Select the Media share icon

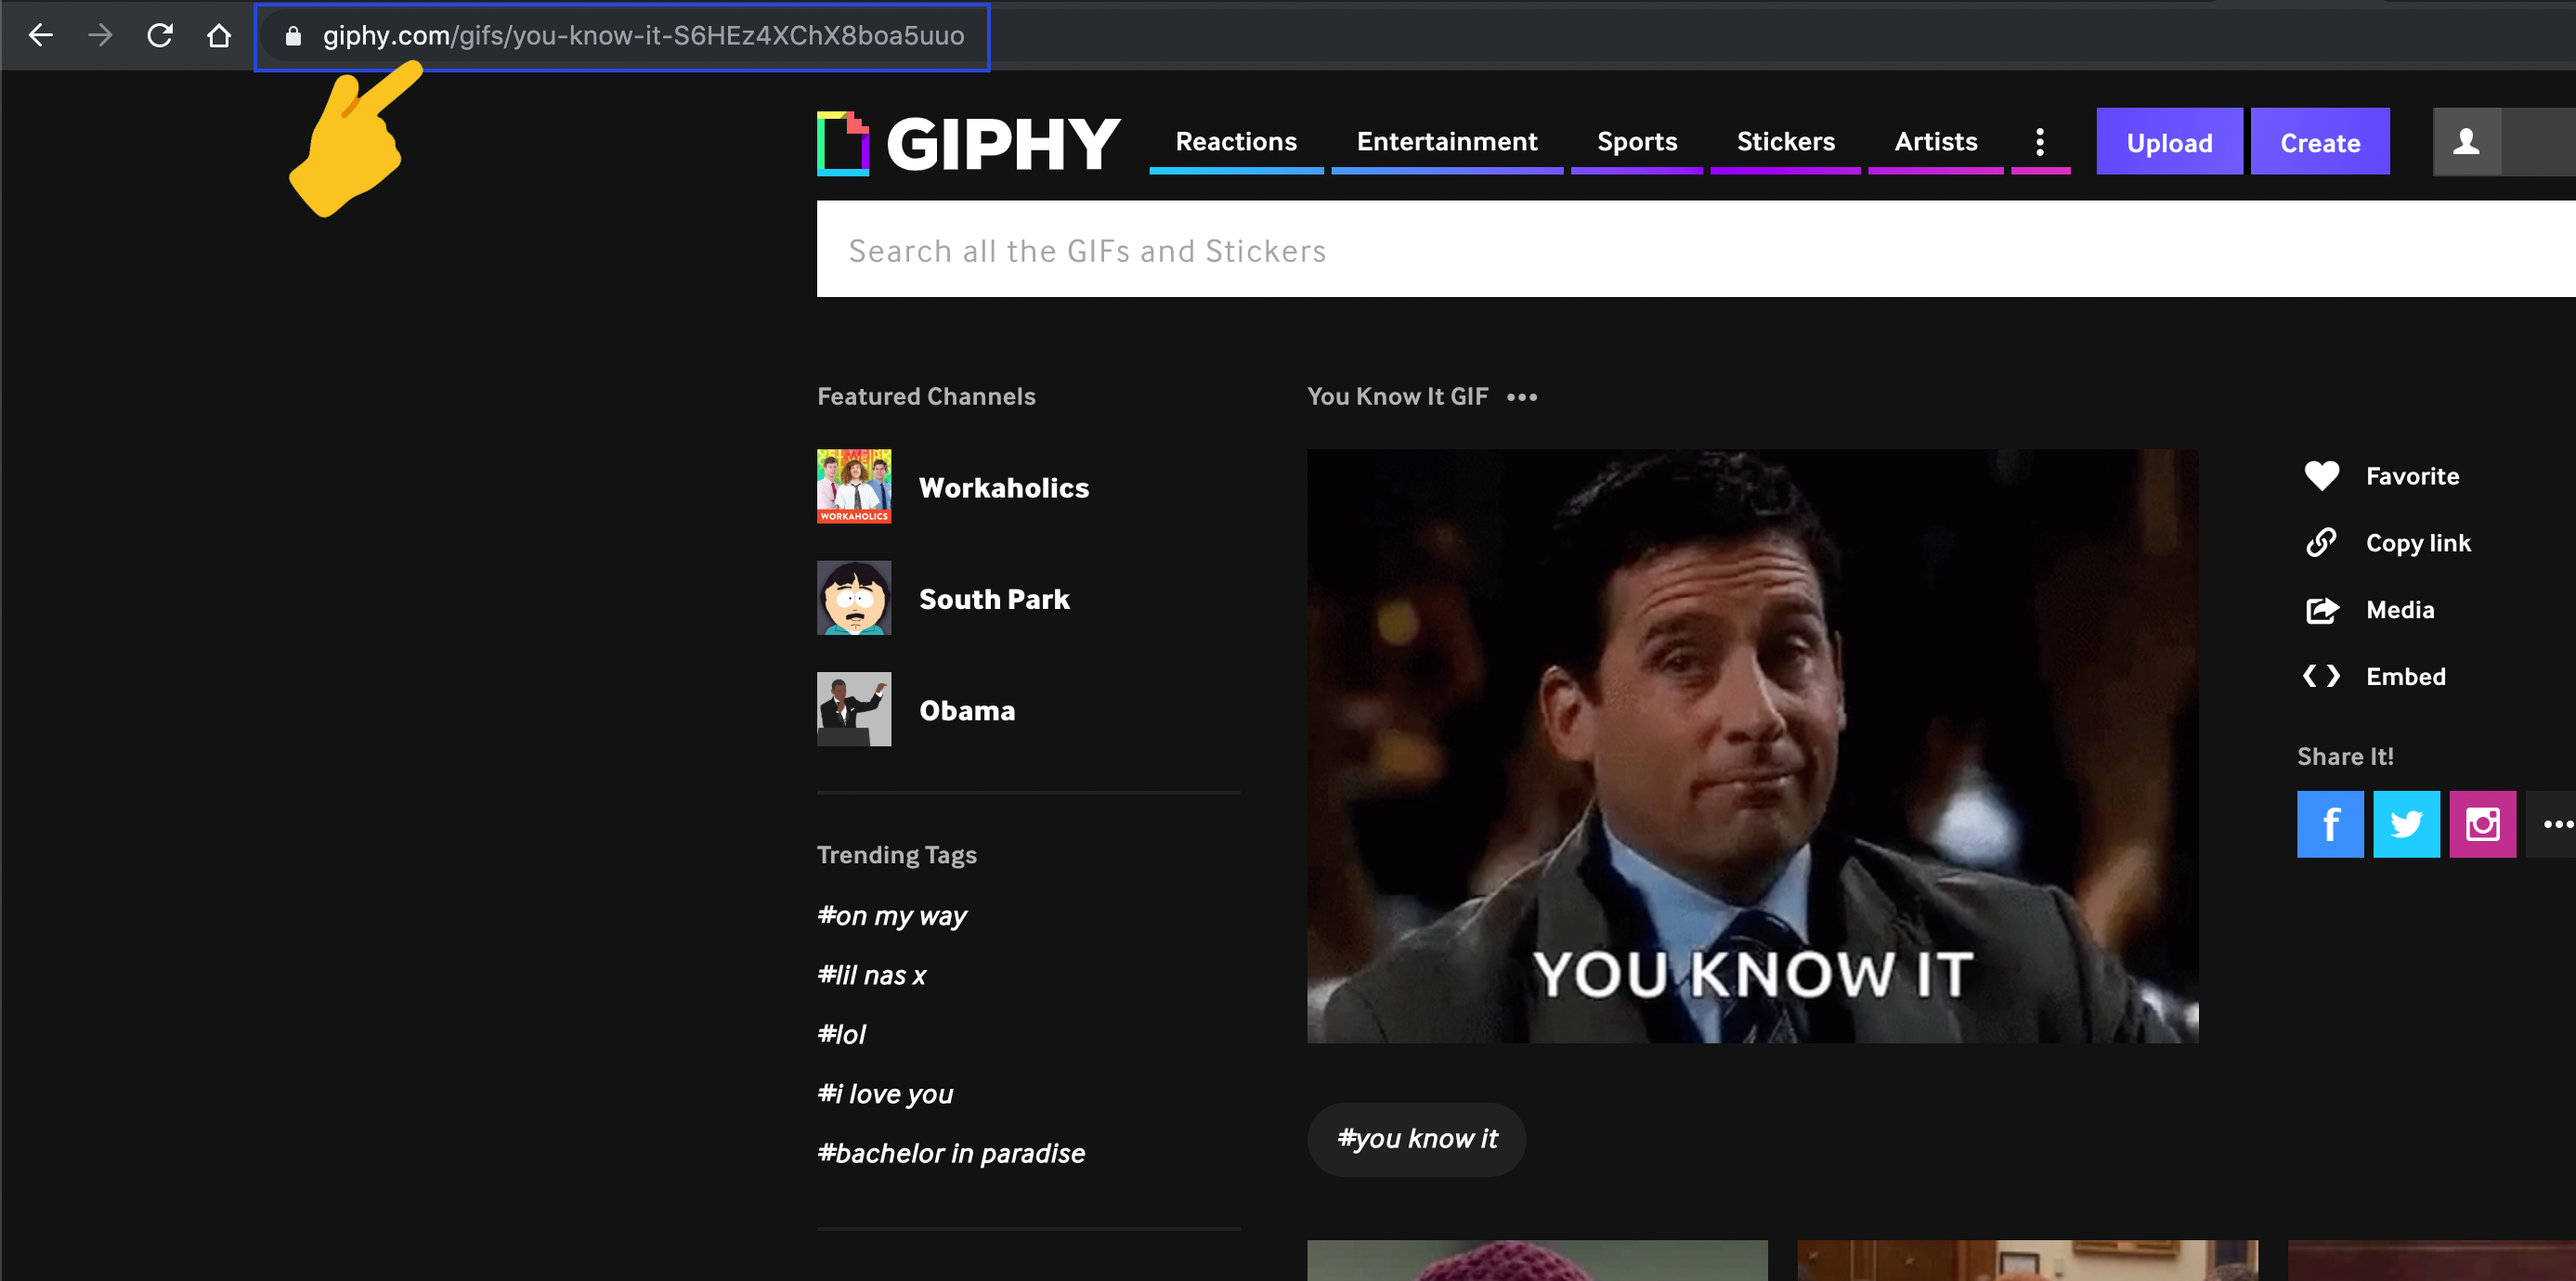point(2322,609)
